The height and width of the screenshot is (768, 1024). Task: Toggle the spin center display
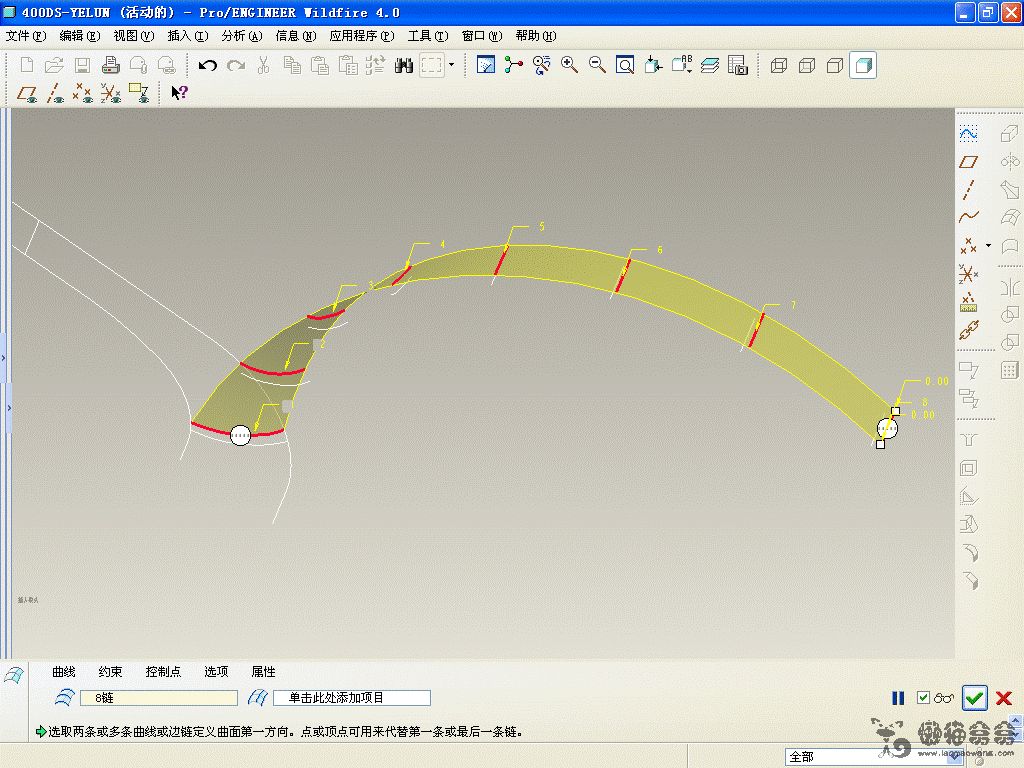coord(513,65)
